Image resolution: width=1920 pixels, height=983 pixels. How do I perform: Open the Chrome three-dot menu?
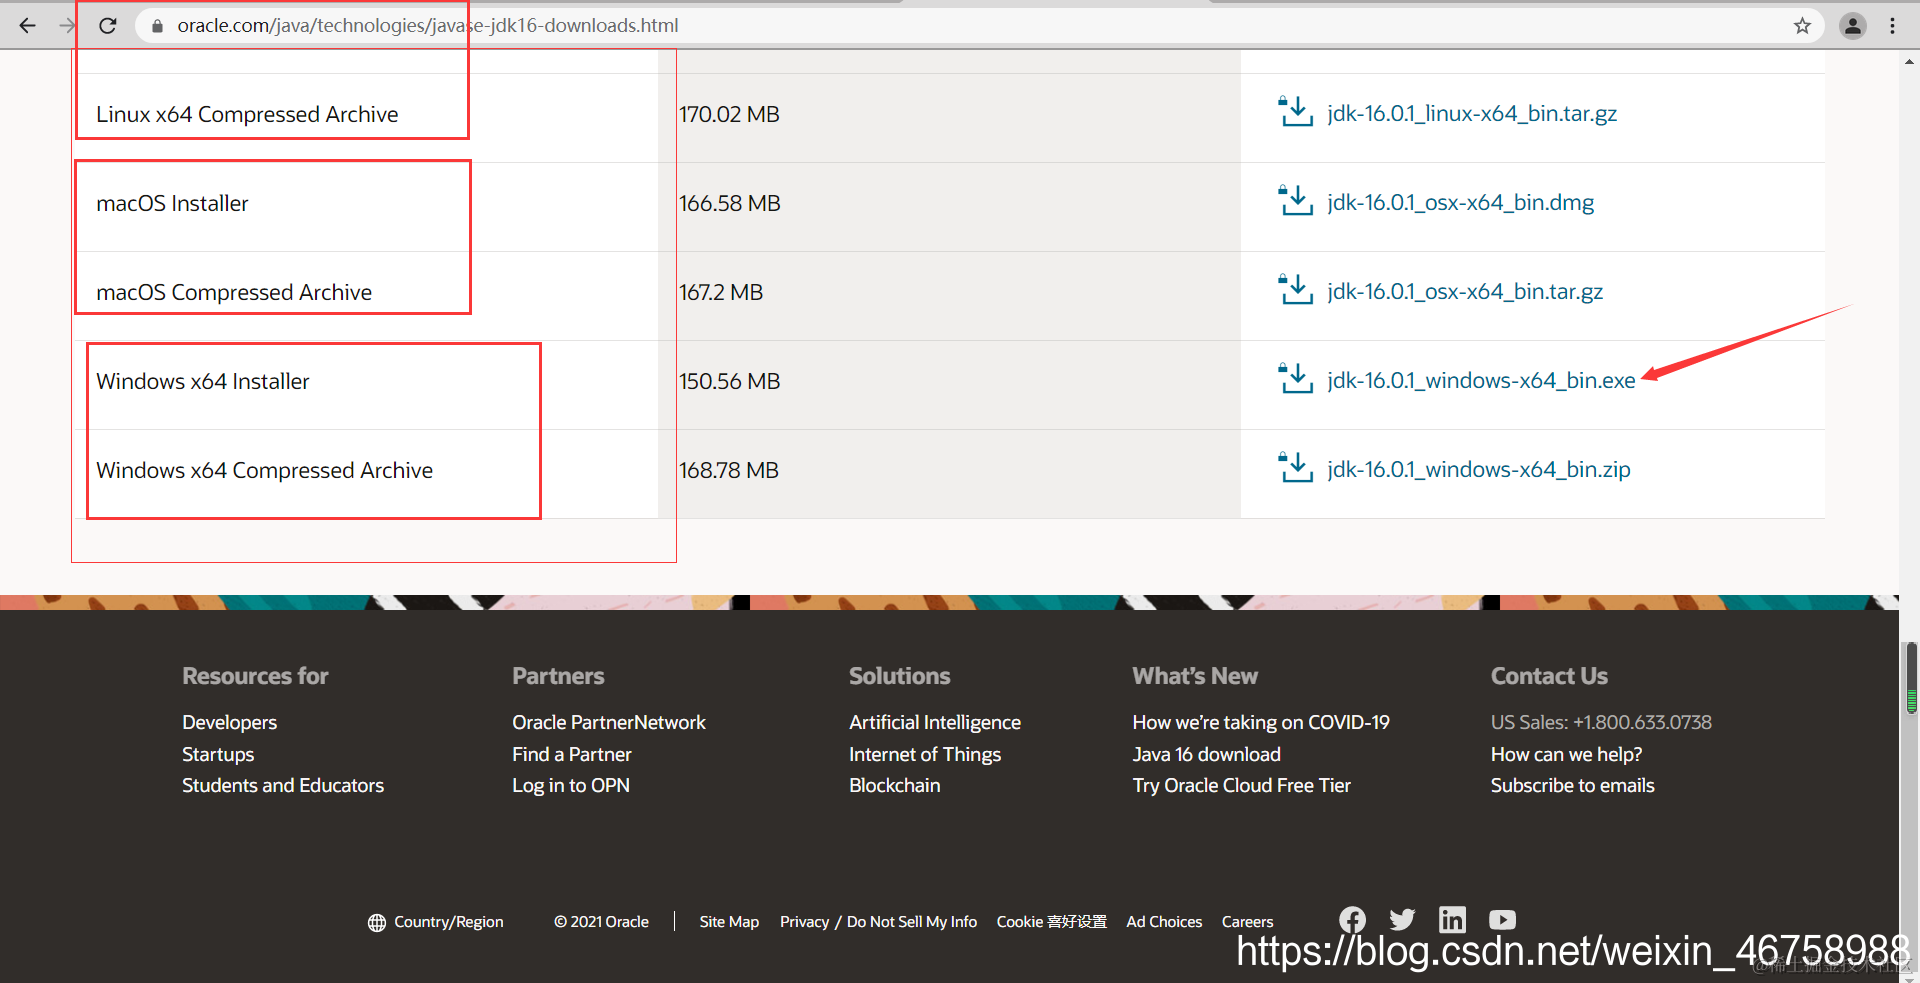click(1892, 26)
